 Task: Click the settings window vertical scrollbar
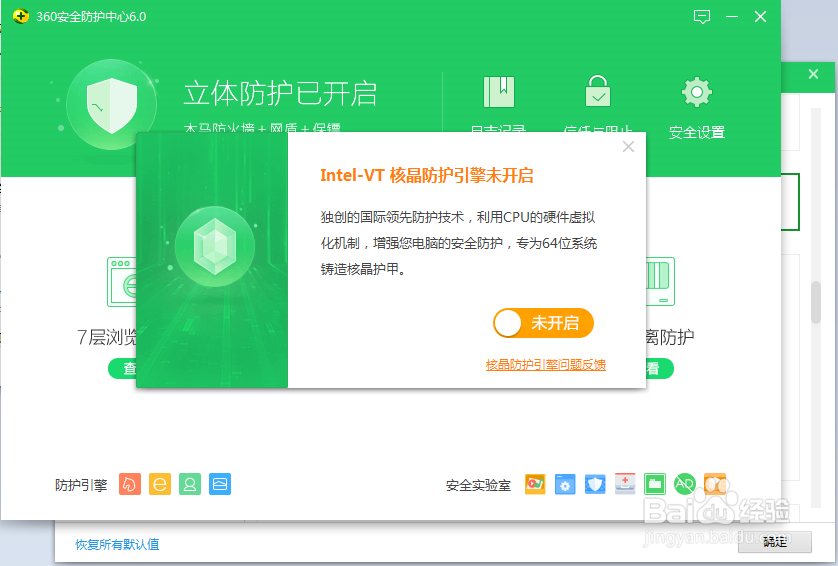[x=816, y=303]
